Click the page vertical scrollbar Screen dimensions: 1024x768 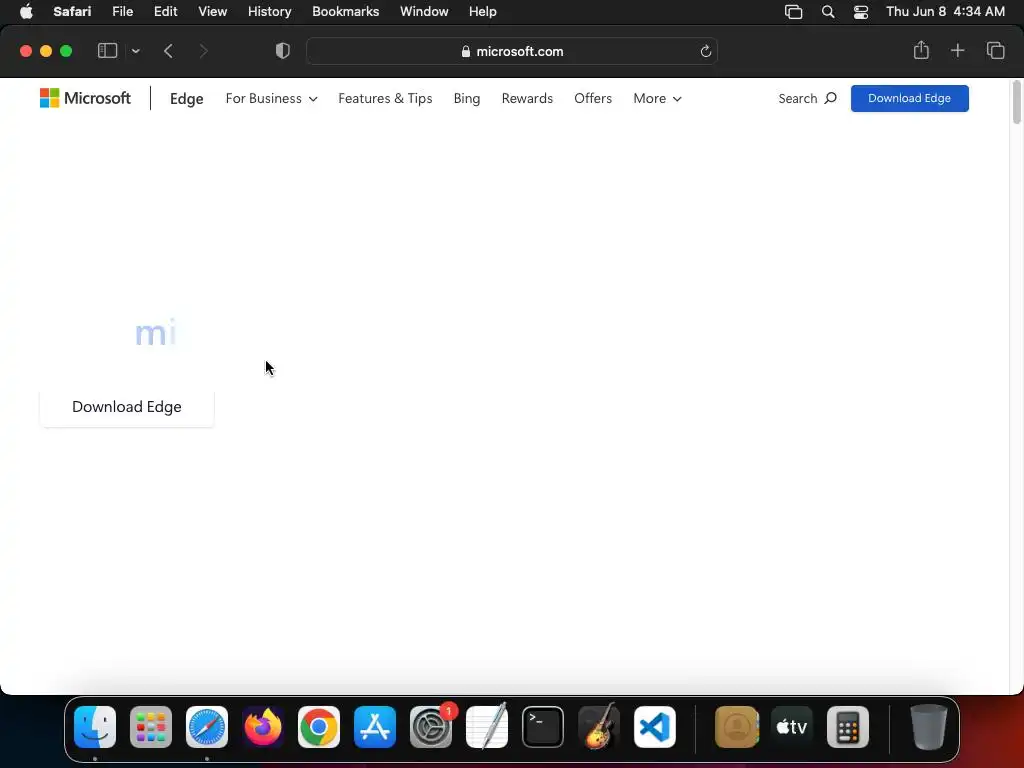(1016, 103)
